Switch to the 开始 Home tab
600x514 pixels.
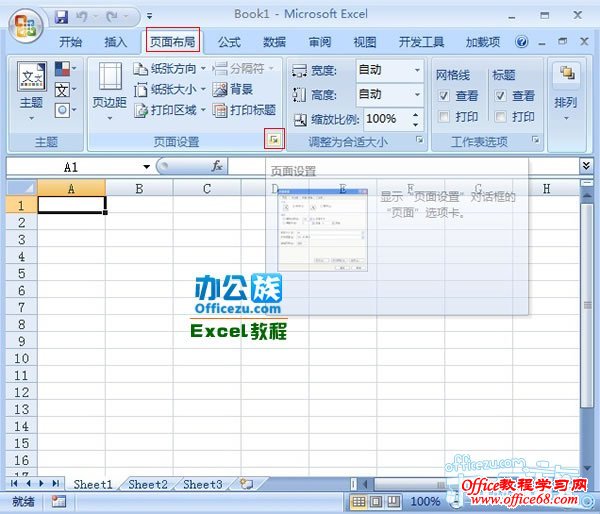[70, 42]
